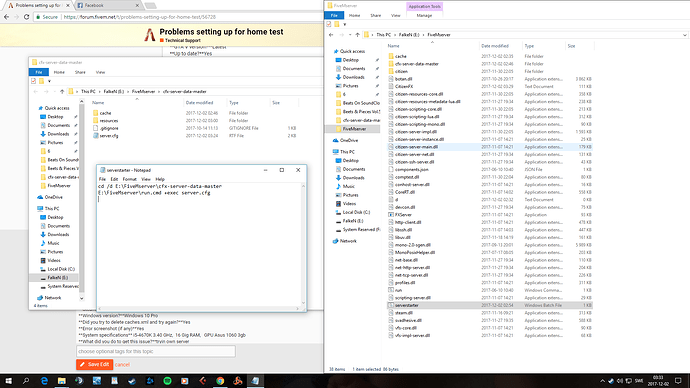This screenshot has height=388, width=690.
Task: Expand system tray hidden icons chevron
Action: 602,381
